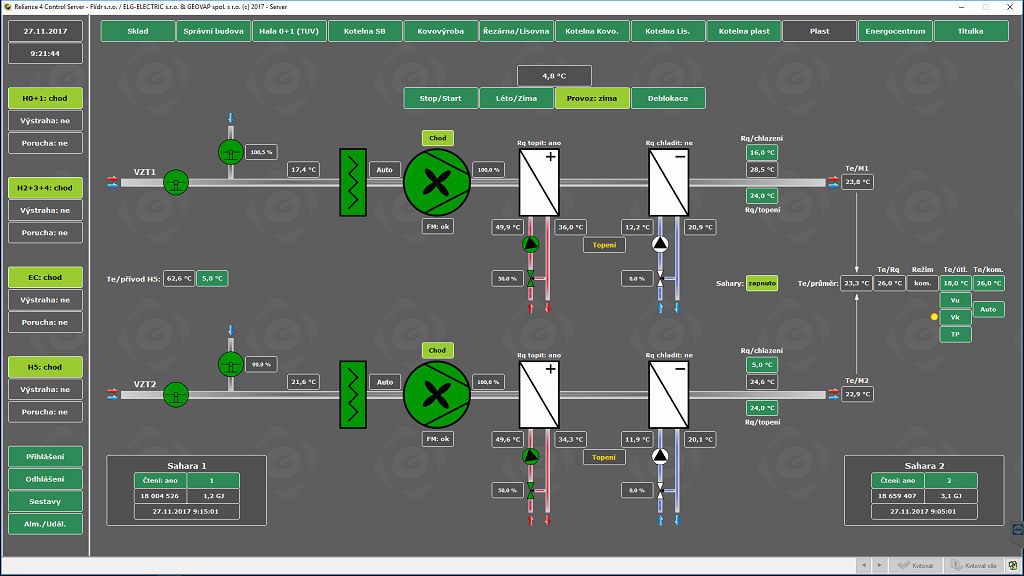Toggle the Sahary zapnuto switch
This screenshot has height=576, width=1024.
[762, 283]
